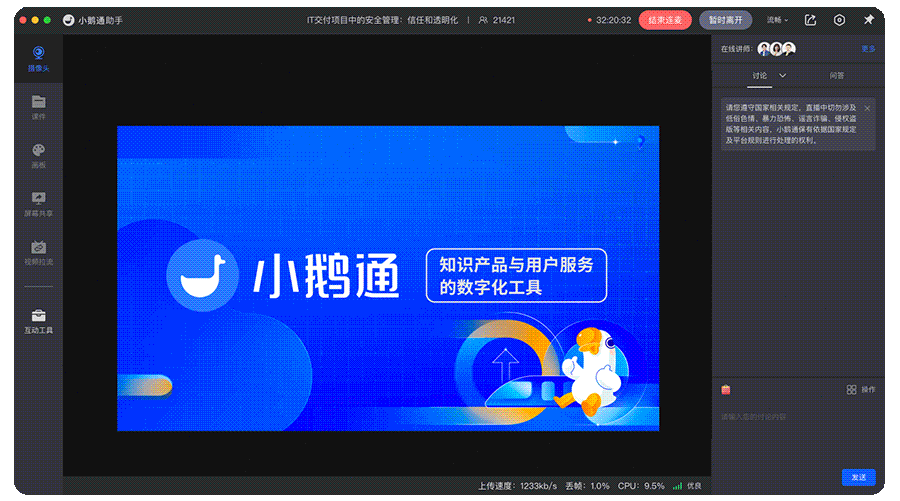Toggle the pin window icon

(868, 20)
